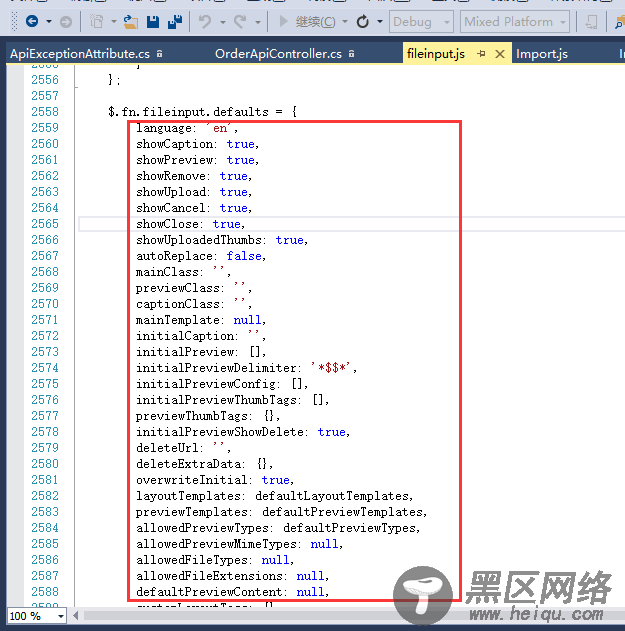
Task: Click the 'initialPreviewThumbTags' code line
Action: (232, 400)
